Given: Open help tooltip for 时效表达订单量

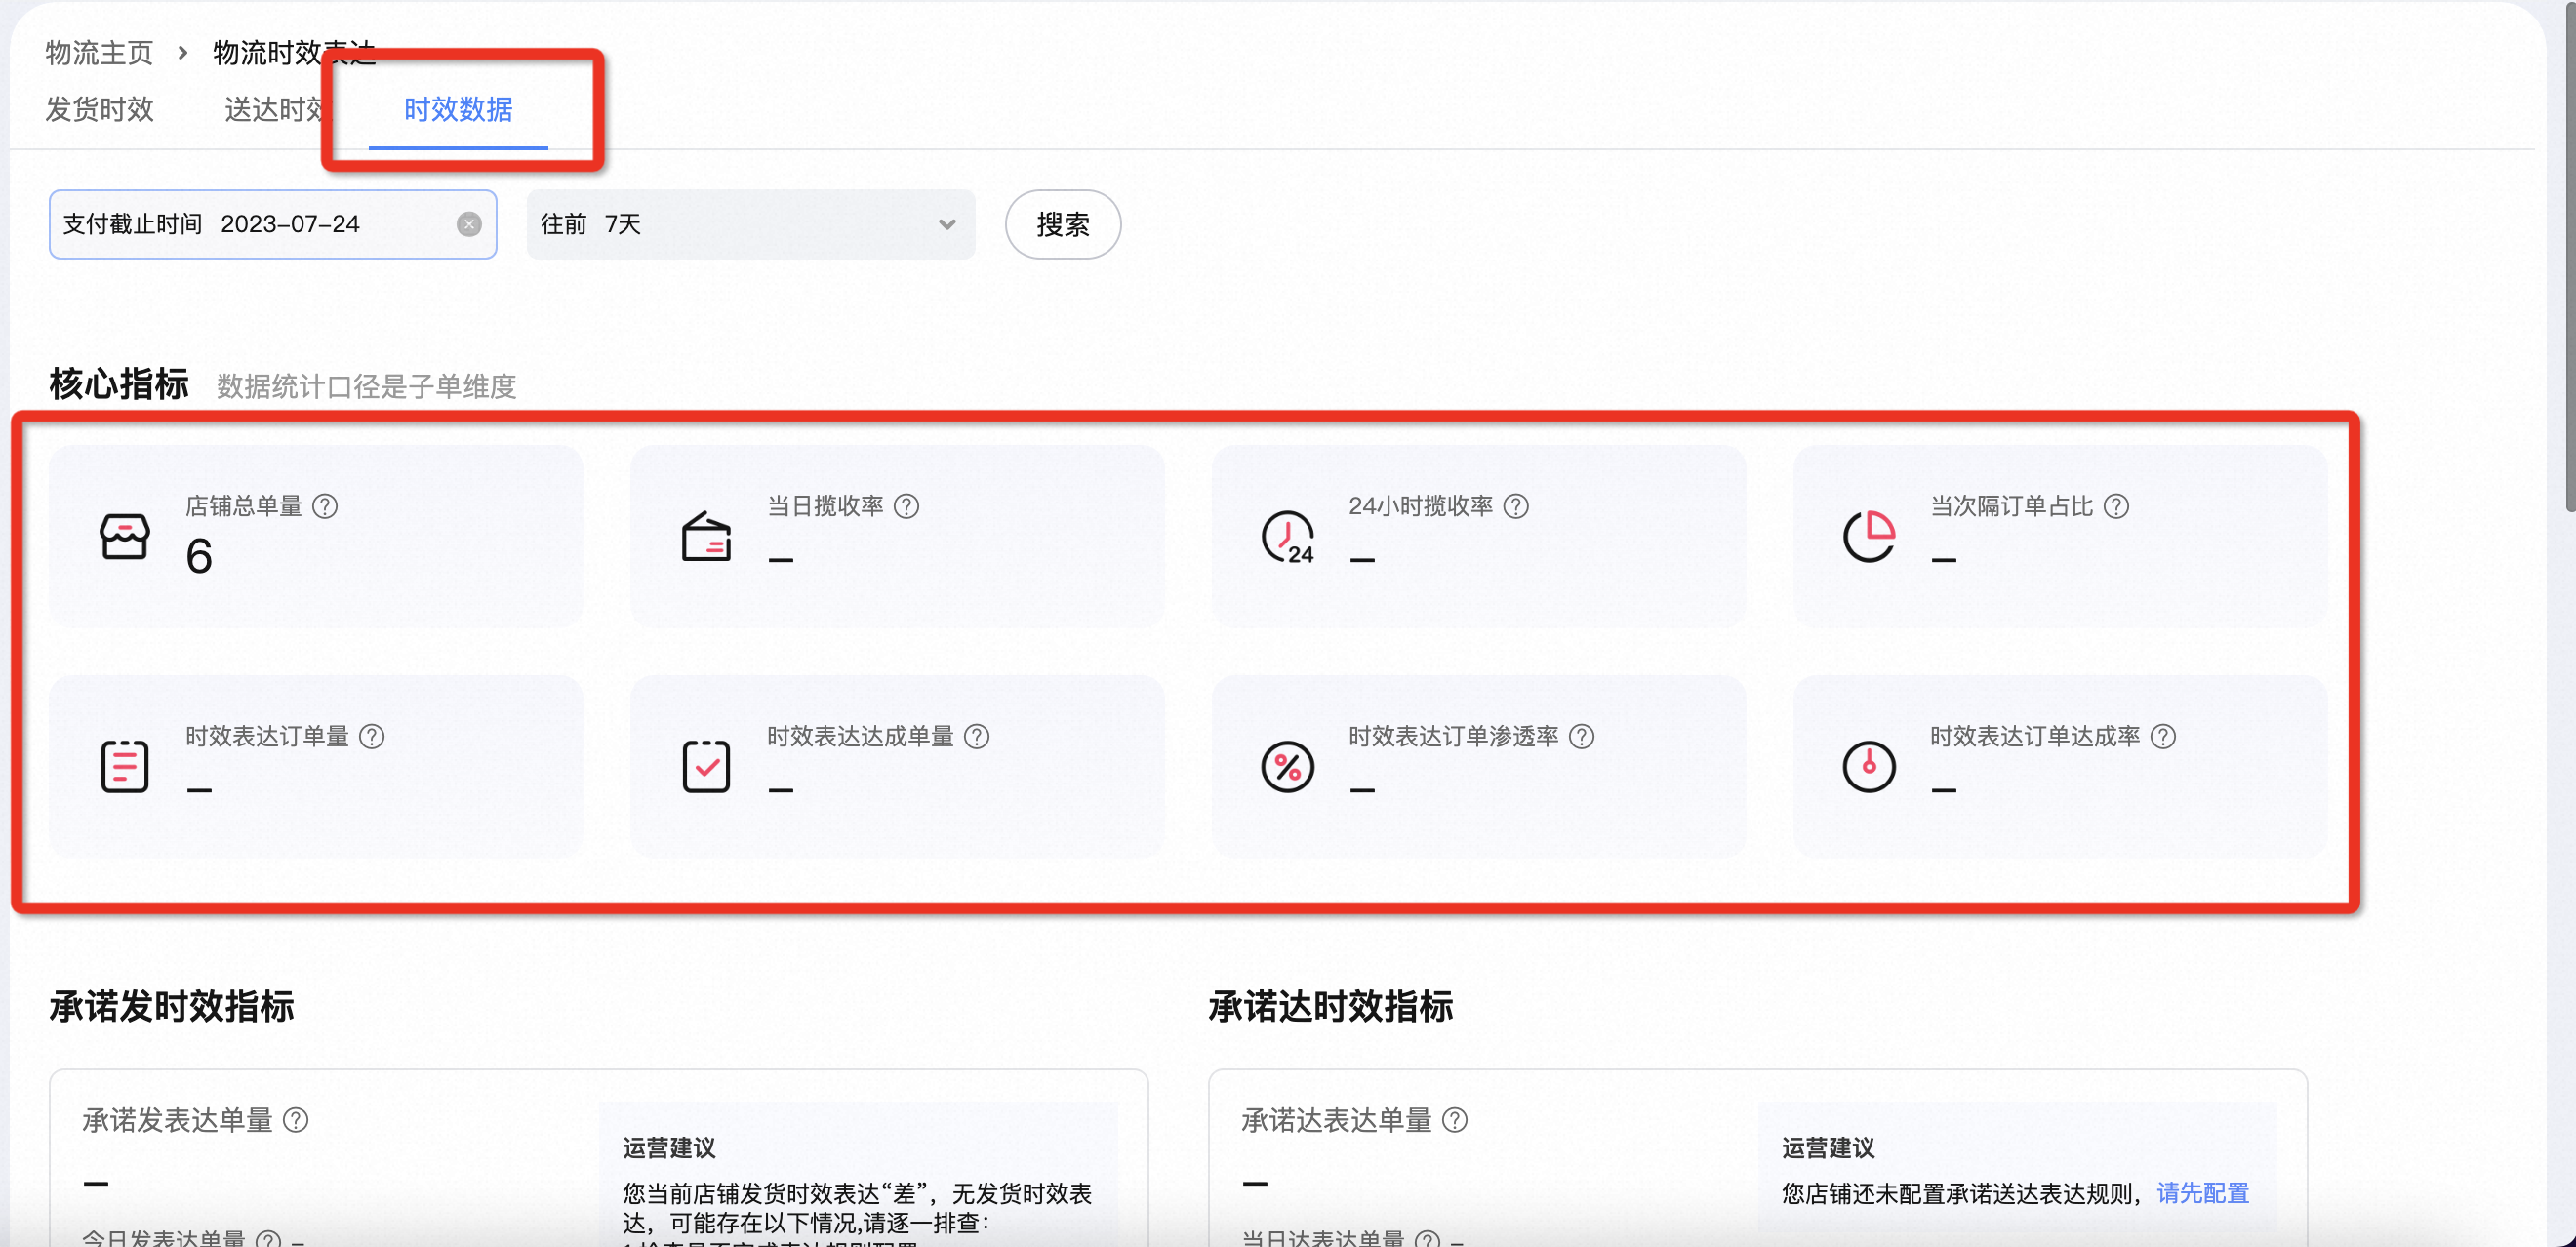Looking at the screenshot, I should [x=372, y=736].
